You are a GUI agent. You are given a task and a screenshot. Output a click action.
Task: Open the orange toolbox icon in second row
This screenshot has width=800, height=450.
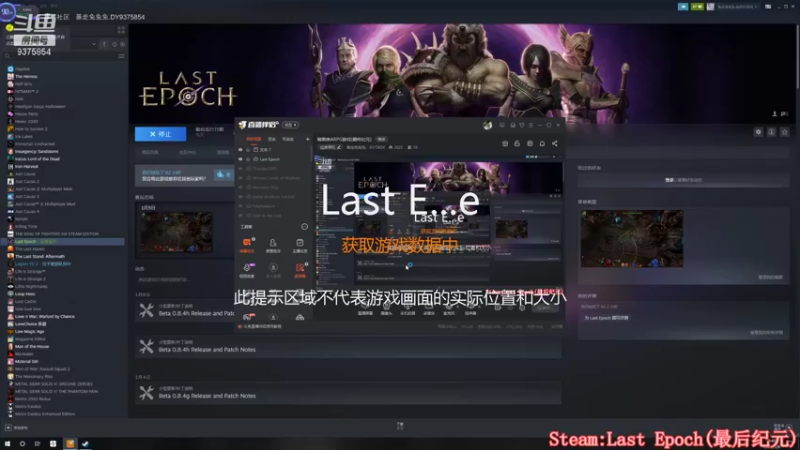[299, 270]
